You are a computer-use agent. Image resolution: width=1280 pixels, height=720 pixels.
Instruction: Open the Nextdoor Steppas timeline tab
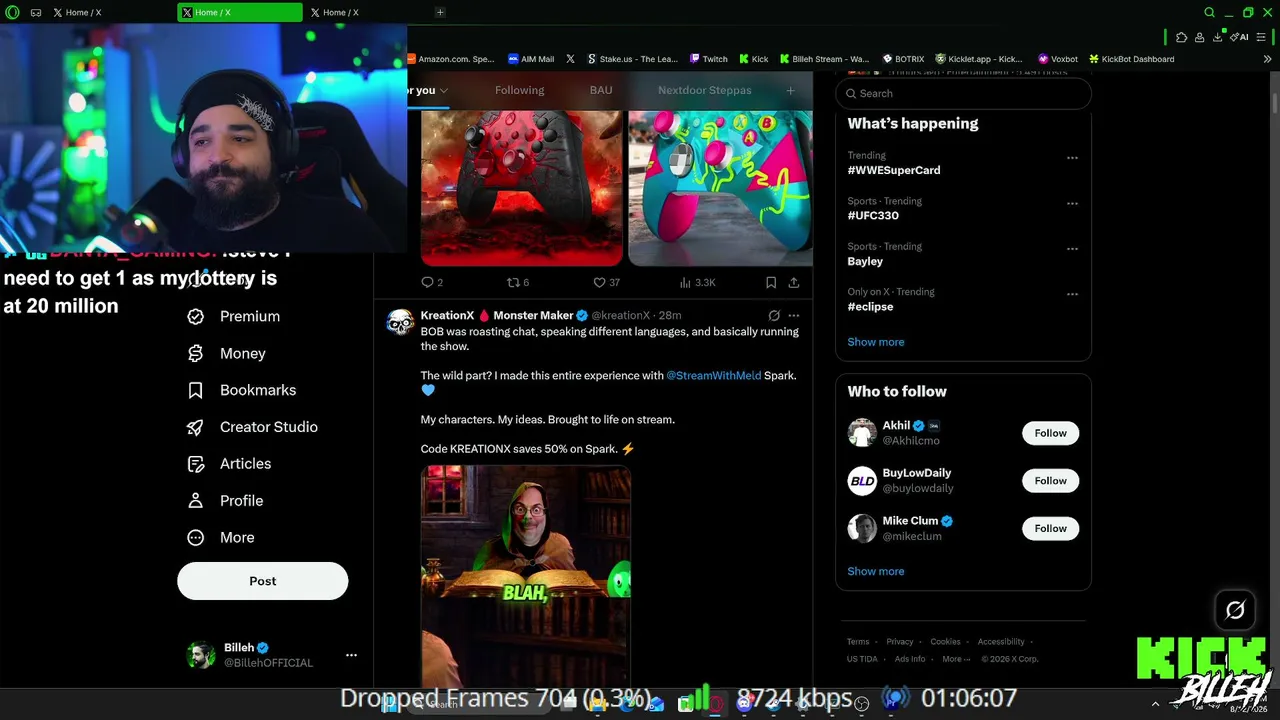[x=705, y=90]
